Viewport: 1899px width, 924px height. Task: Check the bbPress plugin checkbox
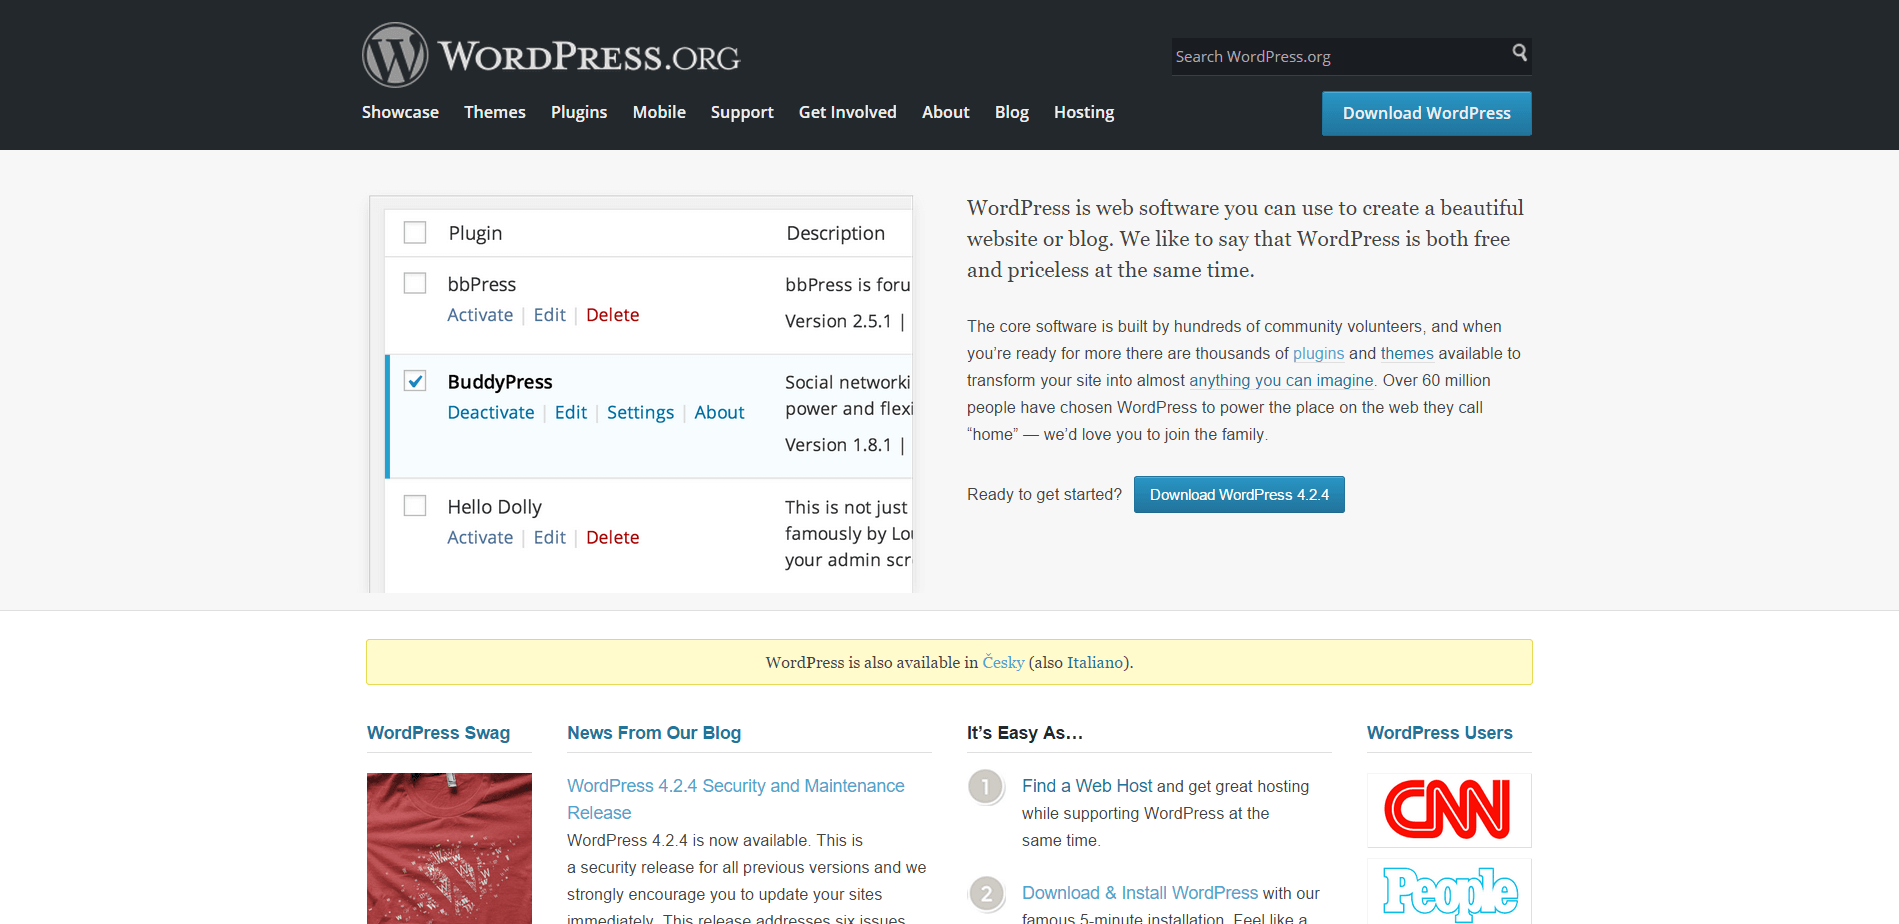415,283
